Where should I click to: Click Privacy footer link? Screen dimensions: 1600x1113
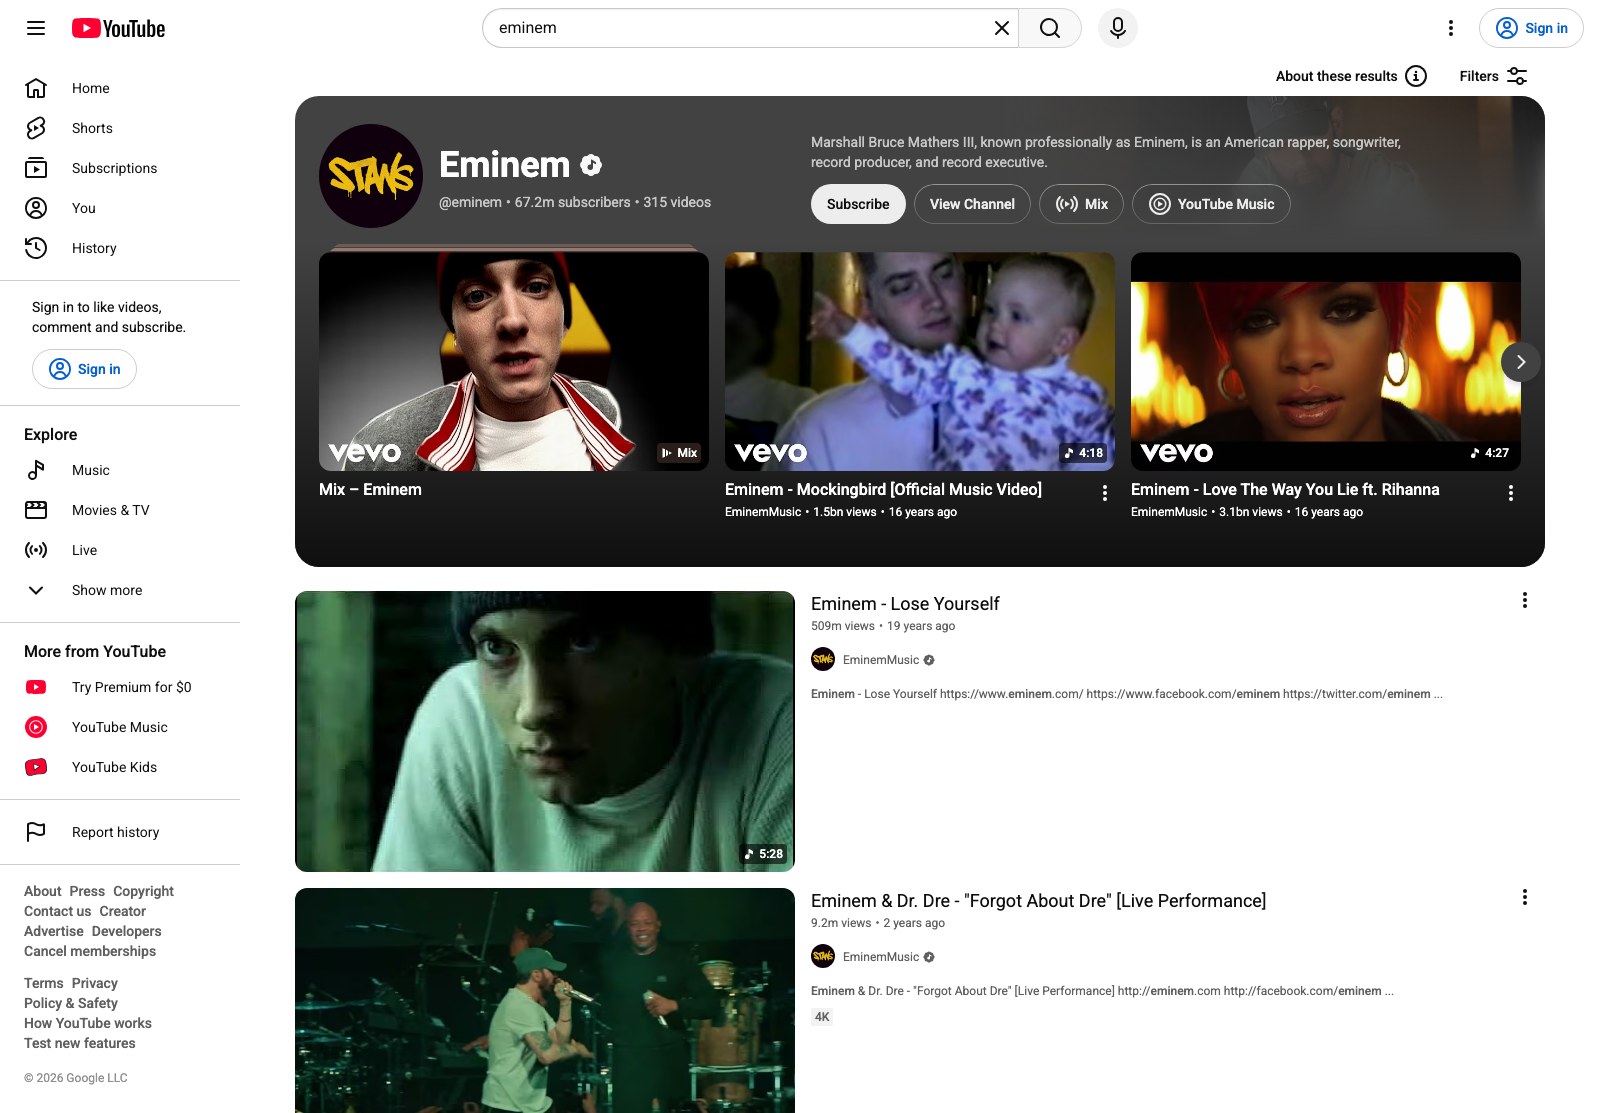pyautogui.click(x=95, y=983)
